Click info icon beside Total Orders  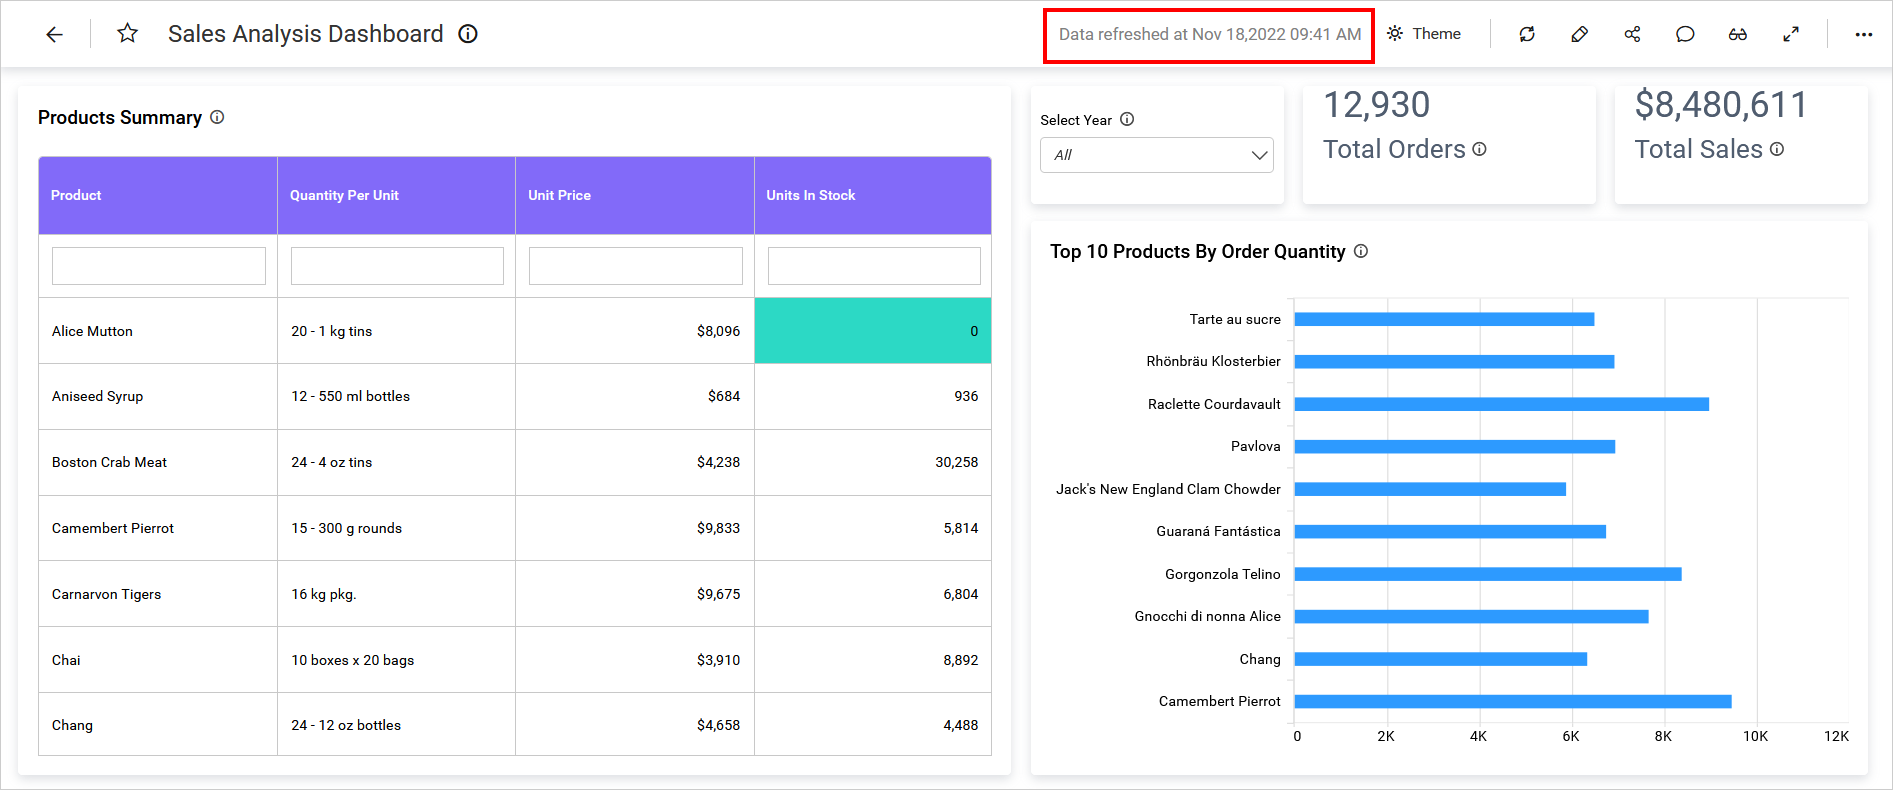coord(1480,149)
